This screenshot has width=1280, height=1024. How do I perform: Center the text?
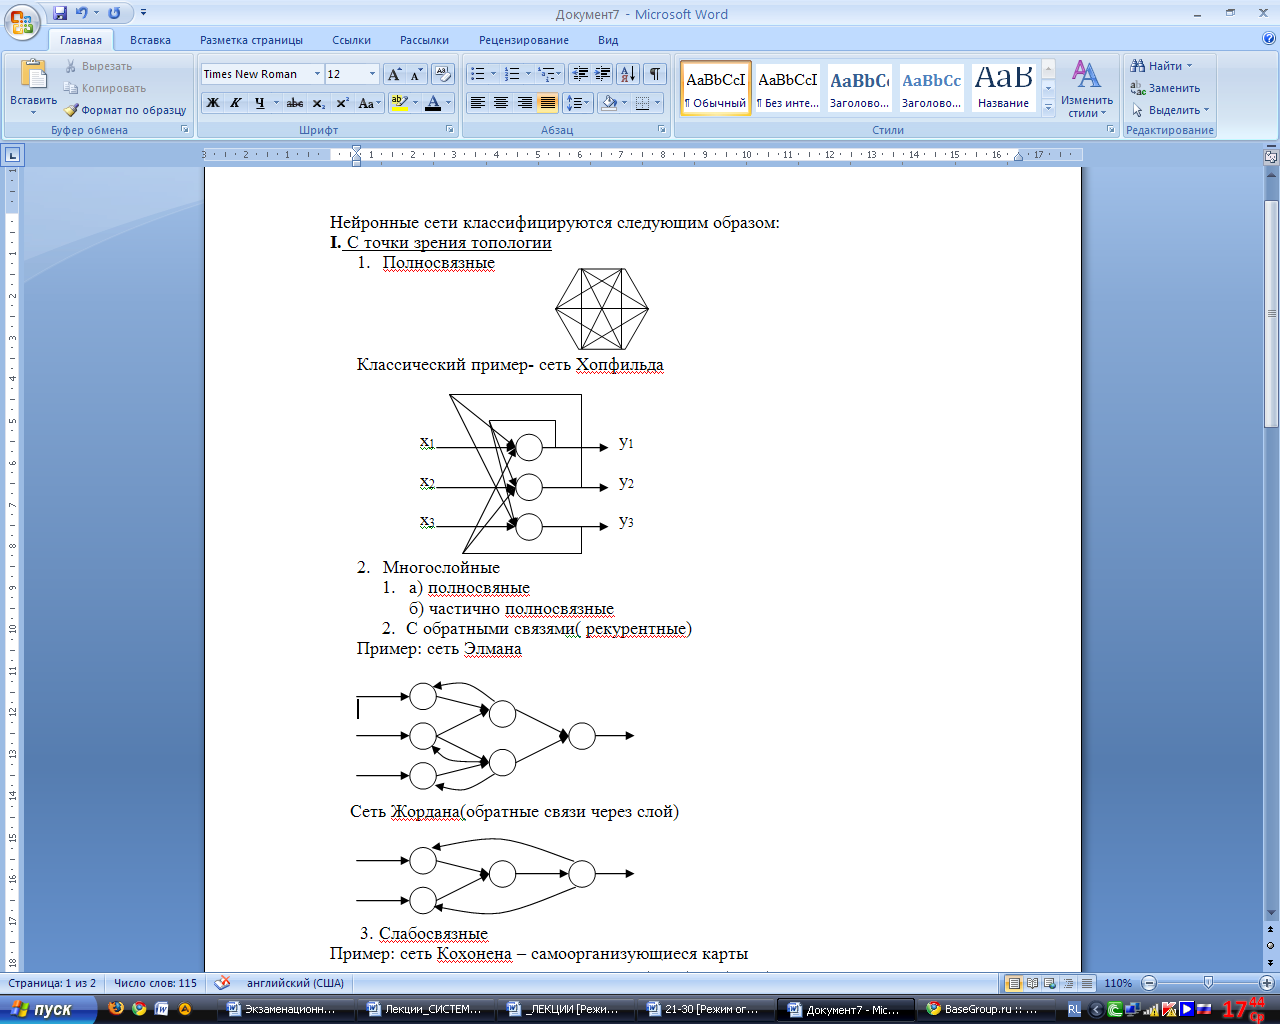tap(501, 103)
